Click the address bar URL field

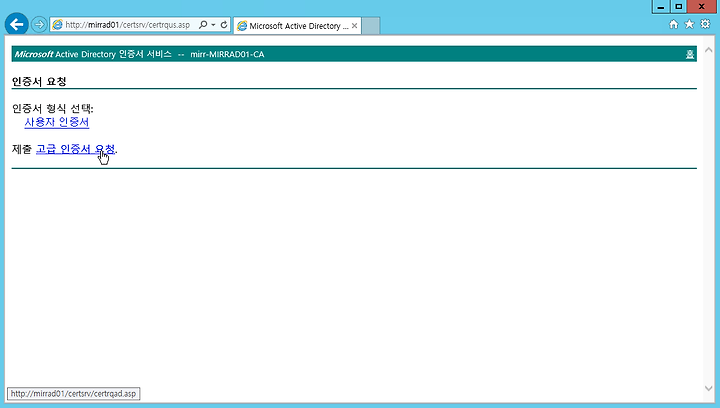point(128,25)
